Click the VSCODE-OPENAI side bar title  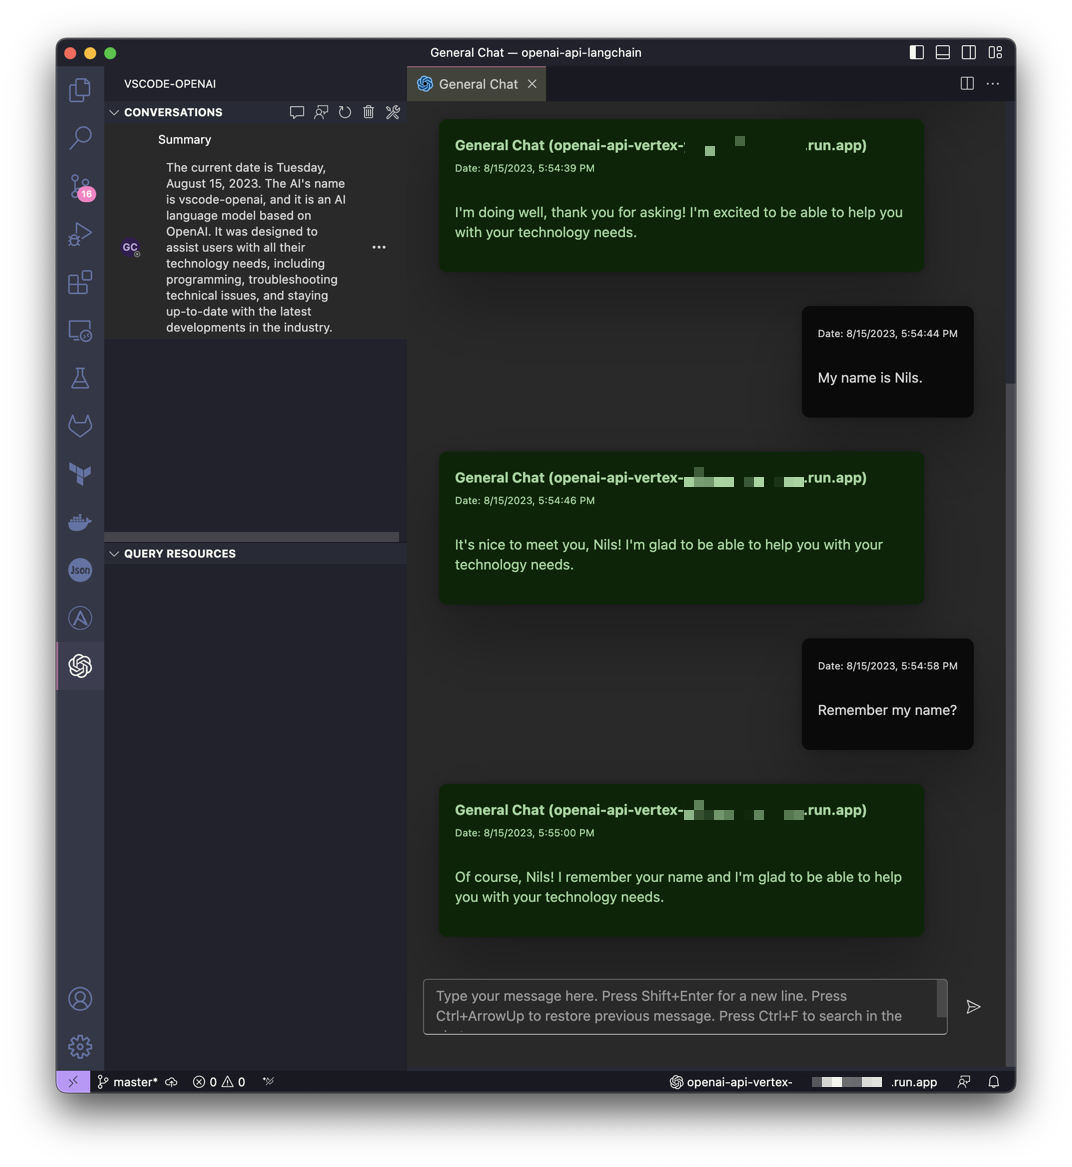[170, 84]
